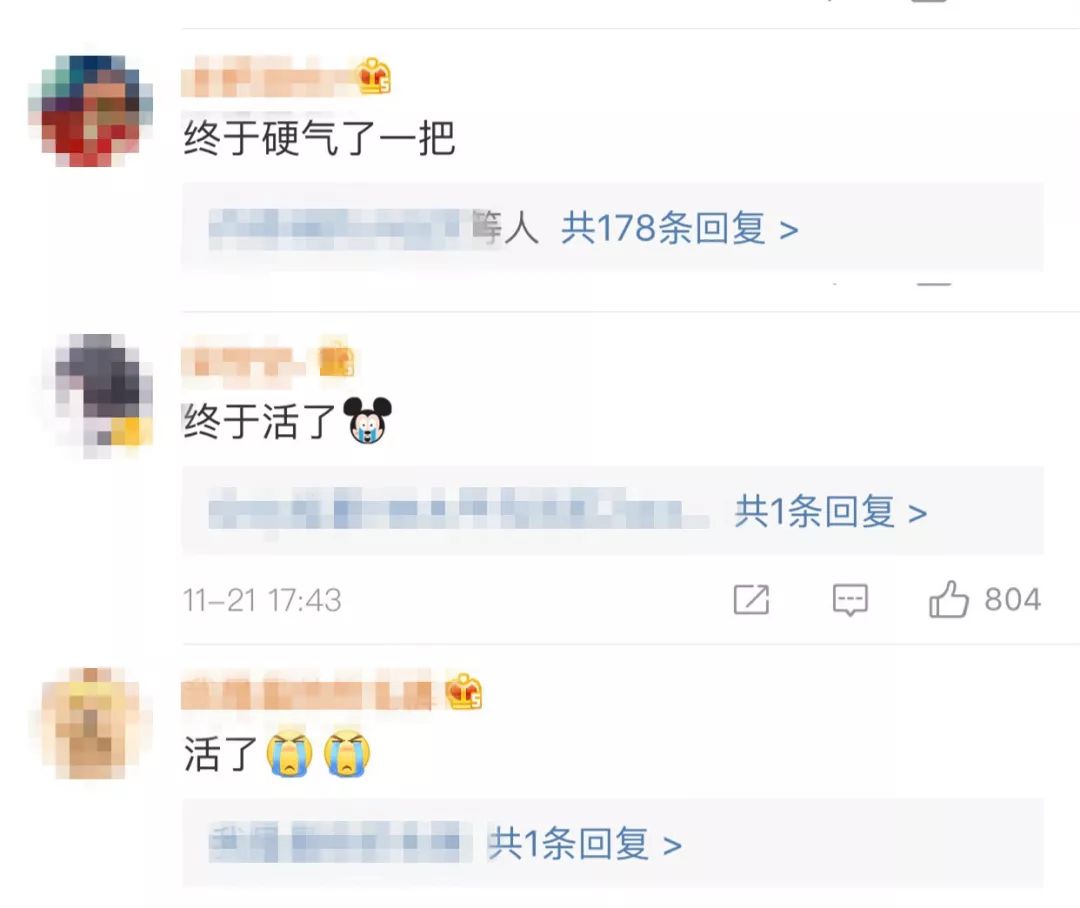
Task: Expand 共178条回复 replies
Action: coord(679,228)
